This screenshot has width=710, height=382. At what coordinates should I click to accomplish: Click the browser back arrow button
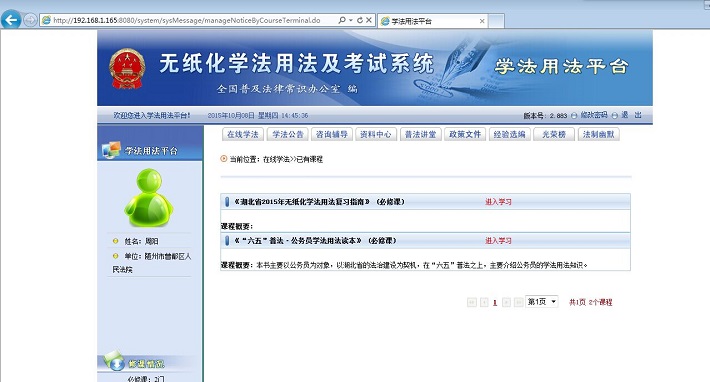coord(11,20)
